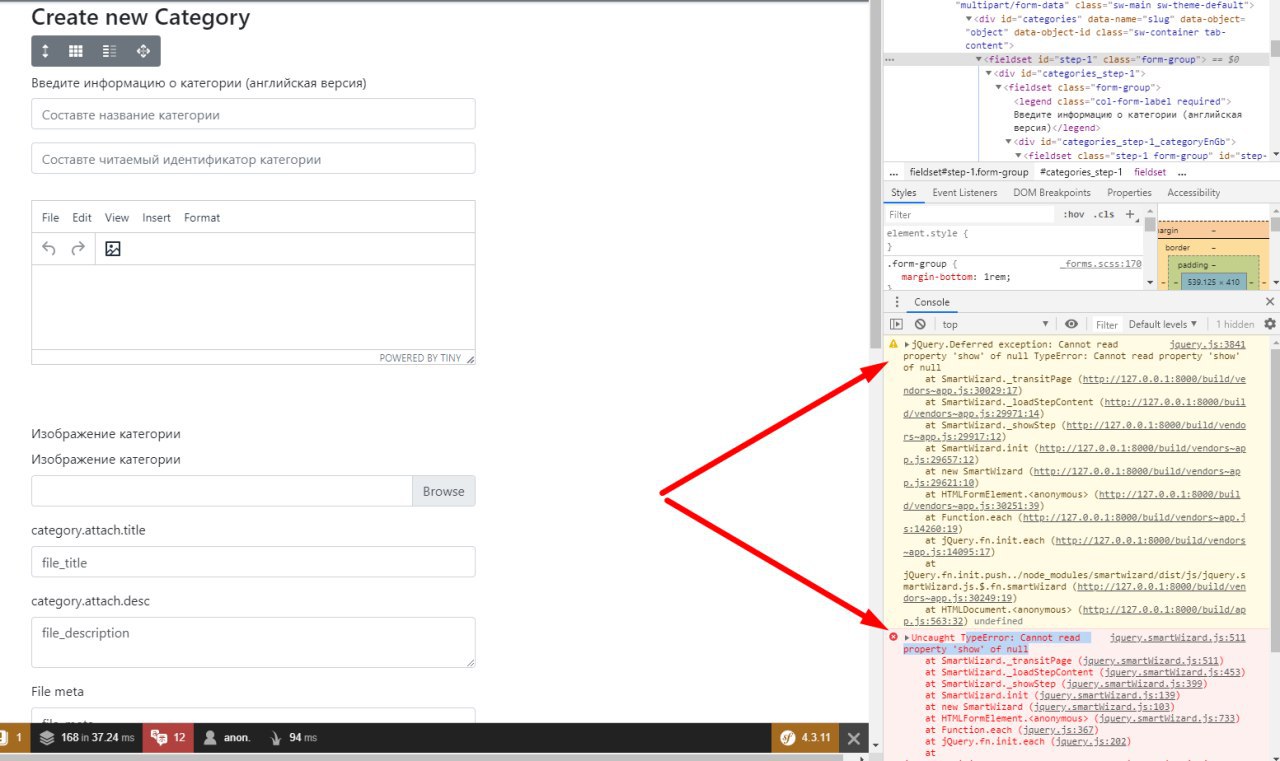This screenshot has width=1280, height=761.
Task: Switch to the DOM Breakpoints tab
Action: point(1052,192)
